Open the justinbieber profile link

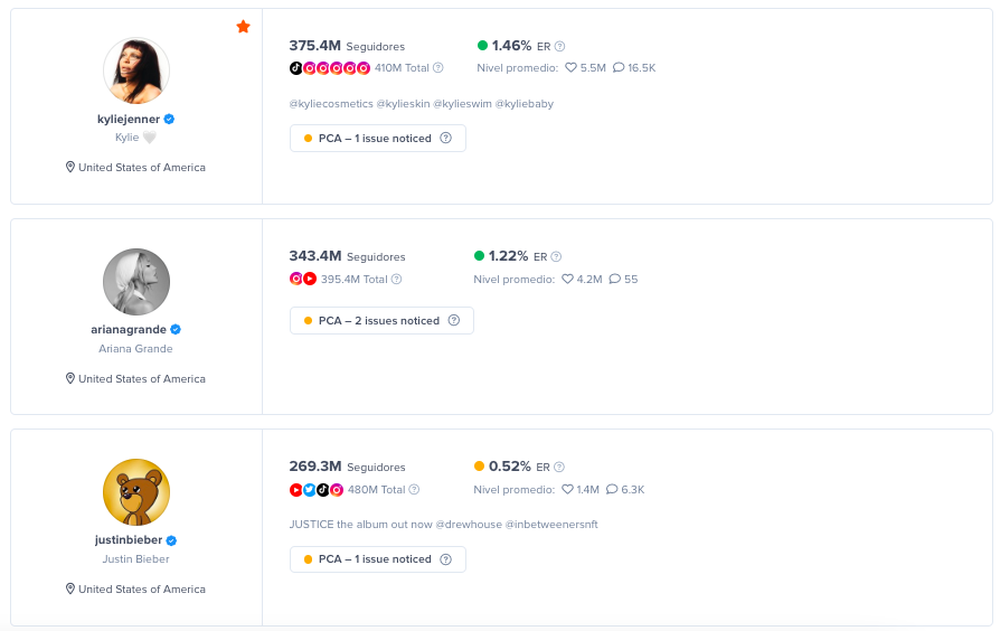coord(128,540)
